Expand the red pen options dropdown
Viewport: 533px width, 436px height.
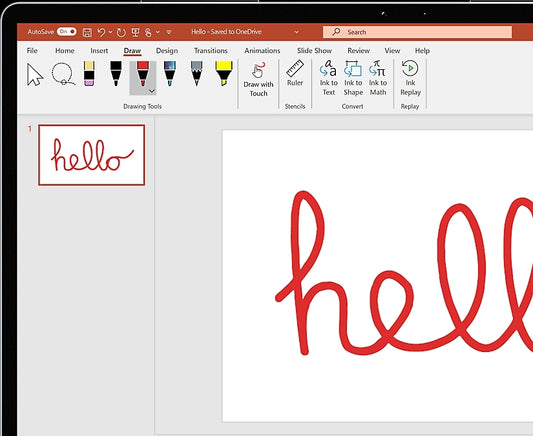click(x=152, y=91)
